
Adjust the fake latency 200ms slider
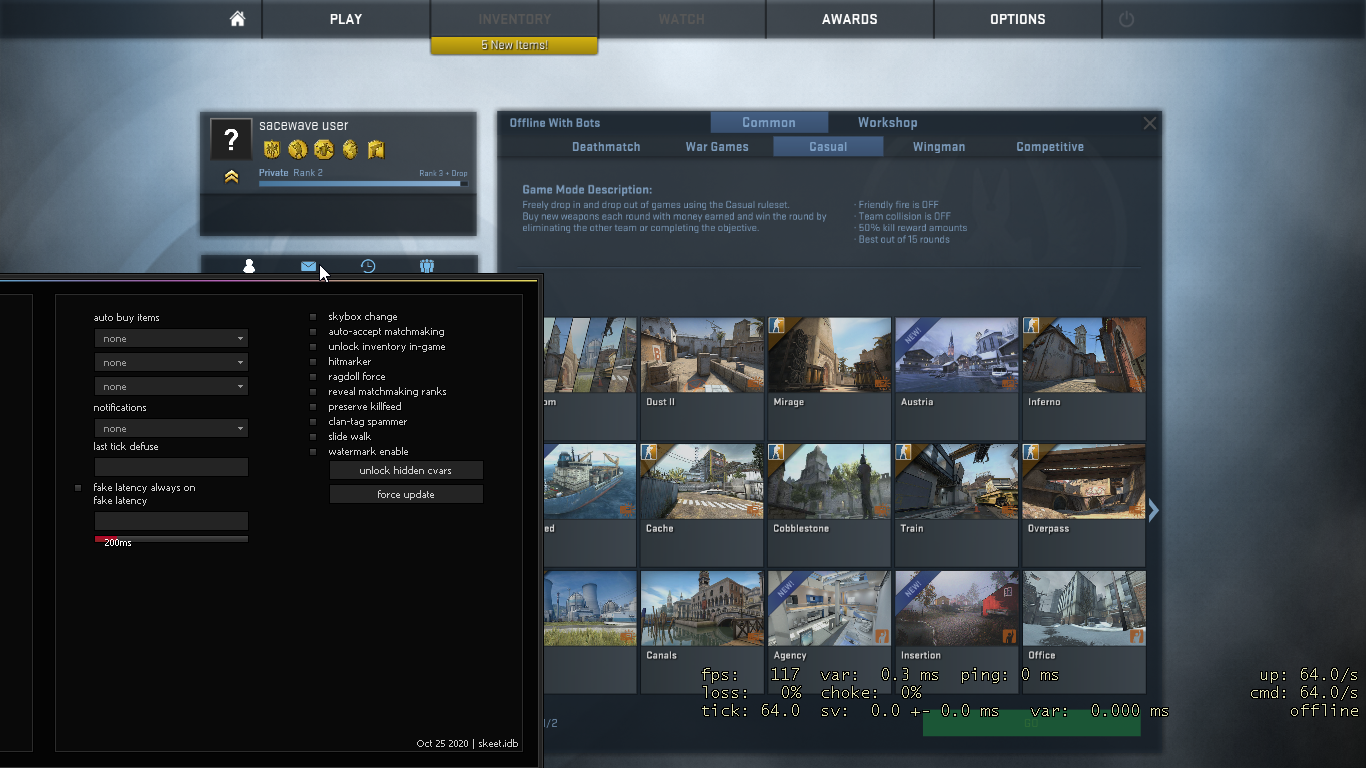pyautogui.click(x=171, y=539)
